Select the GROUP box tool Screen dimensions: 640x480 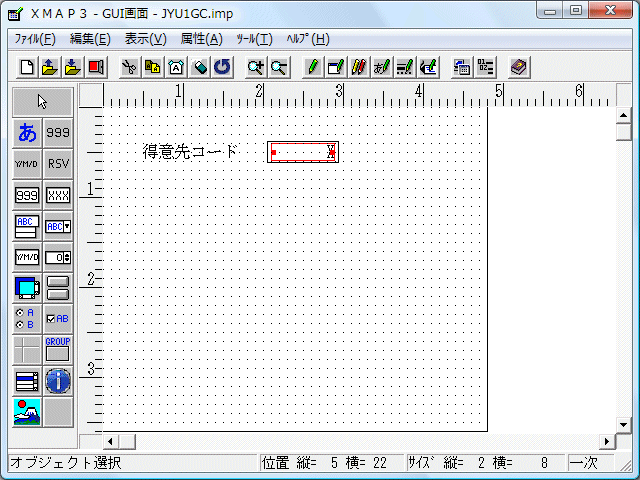click(58, 350)
